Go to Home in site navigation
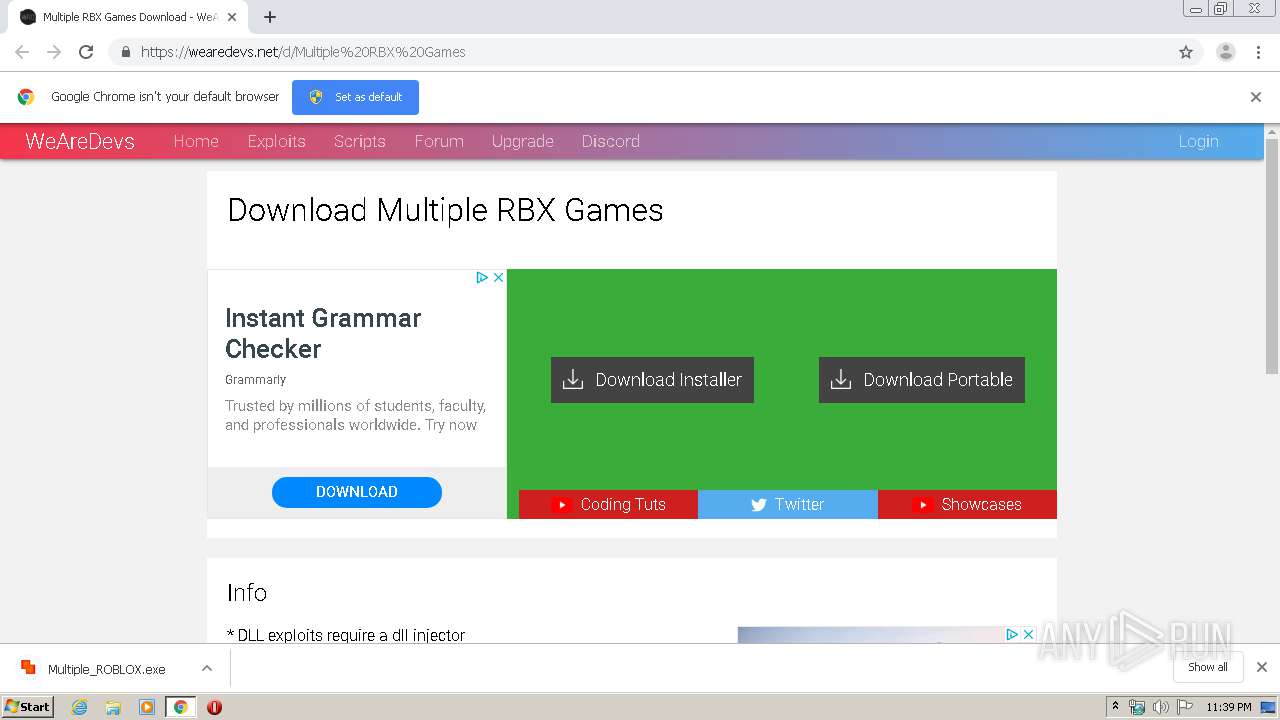The width and height of the screenshot is (1280, 720). pos(196,141)
